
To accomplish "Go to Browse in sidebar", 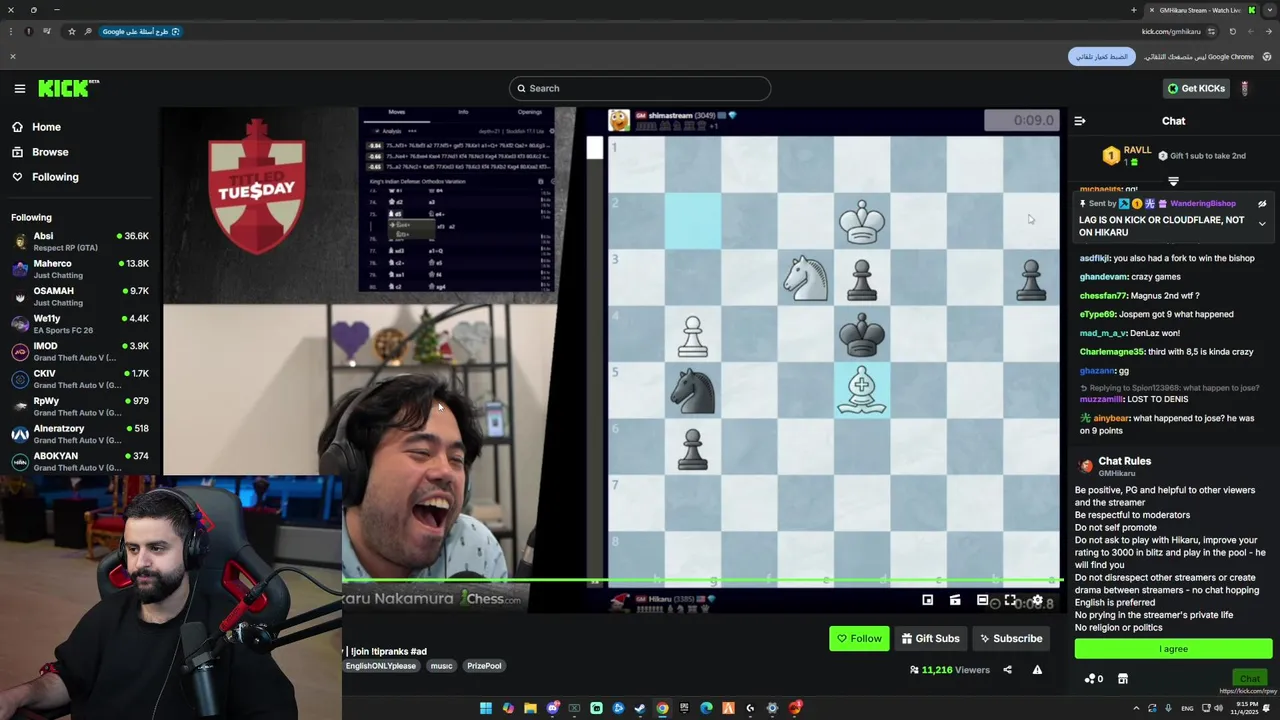I will (40, 152).
